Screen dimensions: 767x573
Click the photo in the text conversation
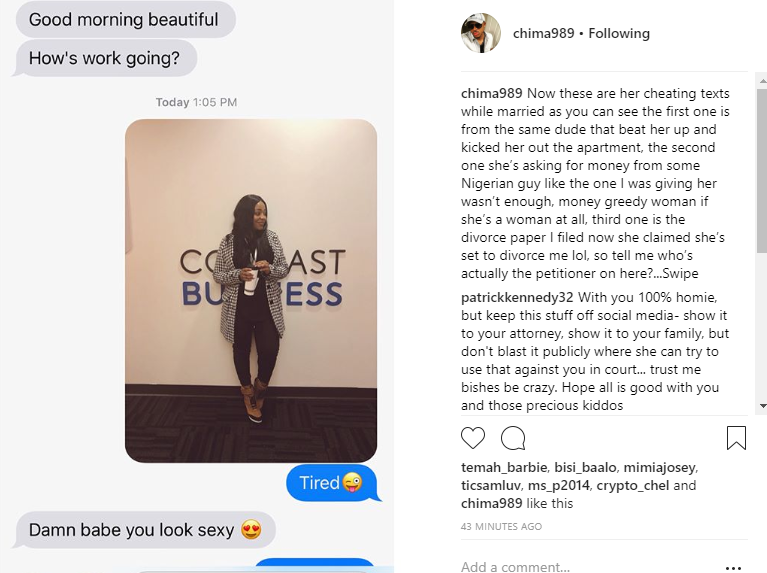(x=251, y=291)
